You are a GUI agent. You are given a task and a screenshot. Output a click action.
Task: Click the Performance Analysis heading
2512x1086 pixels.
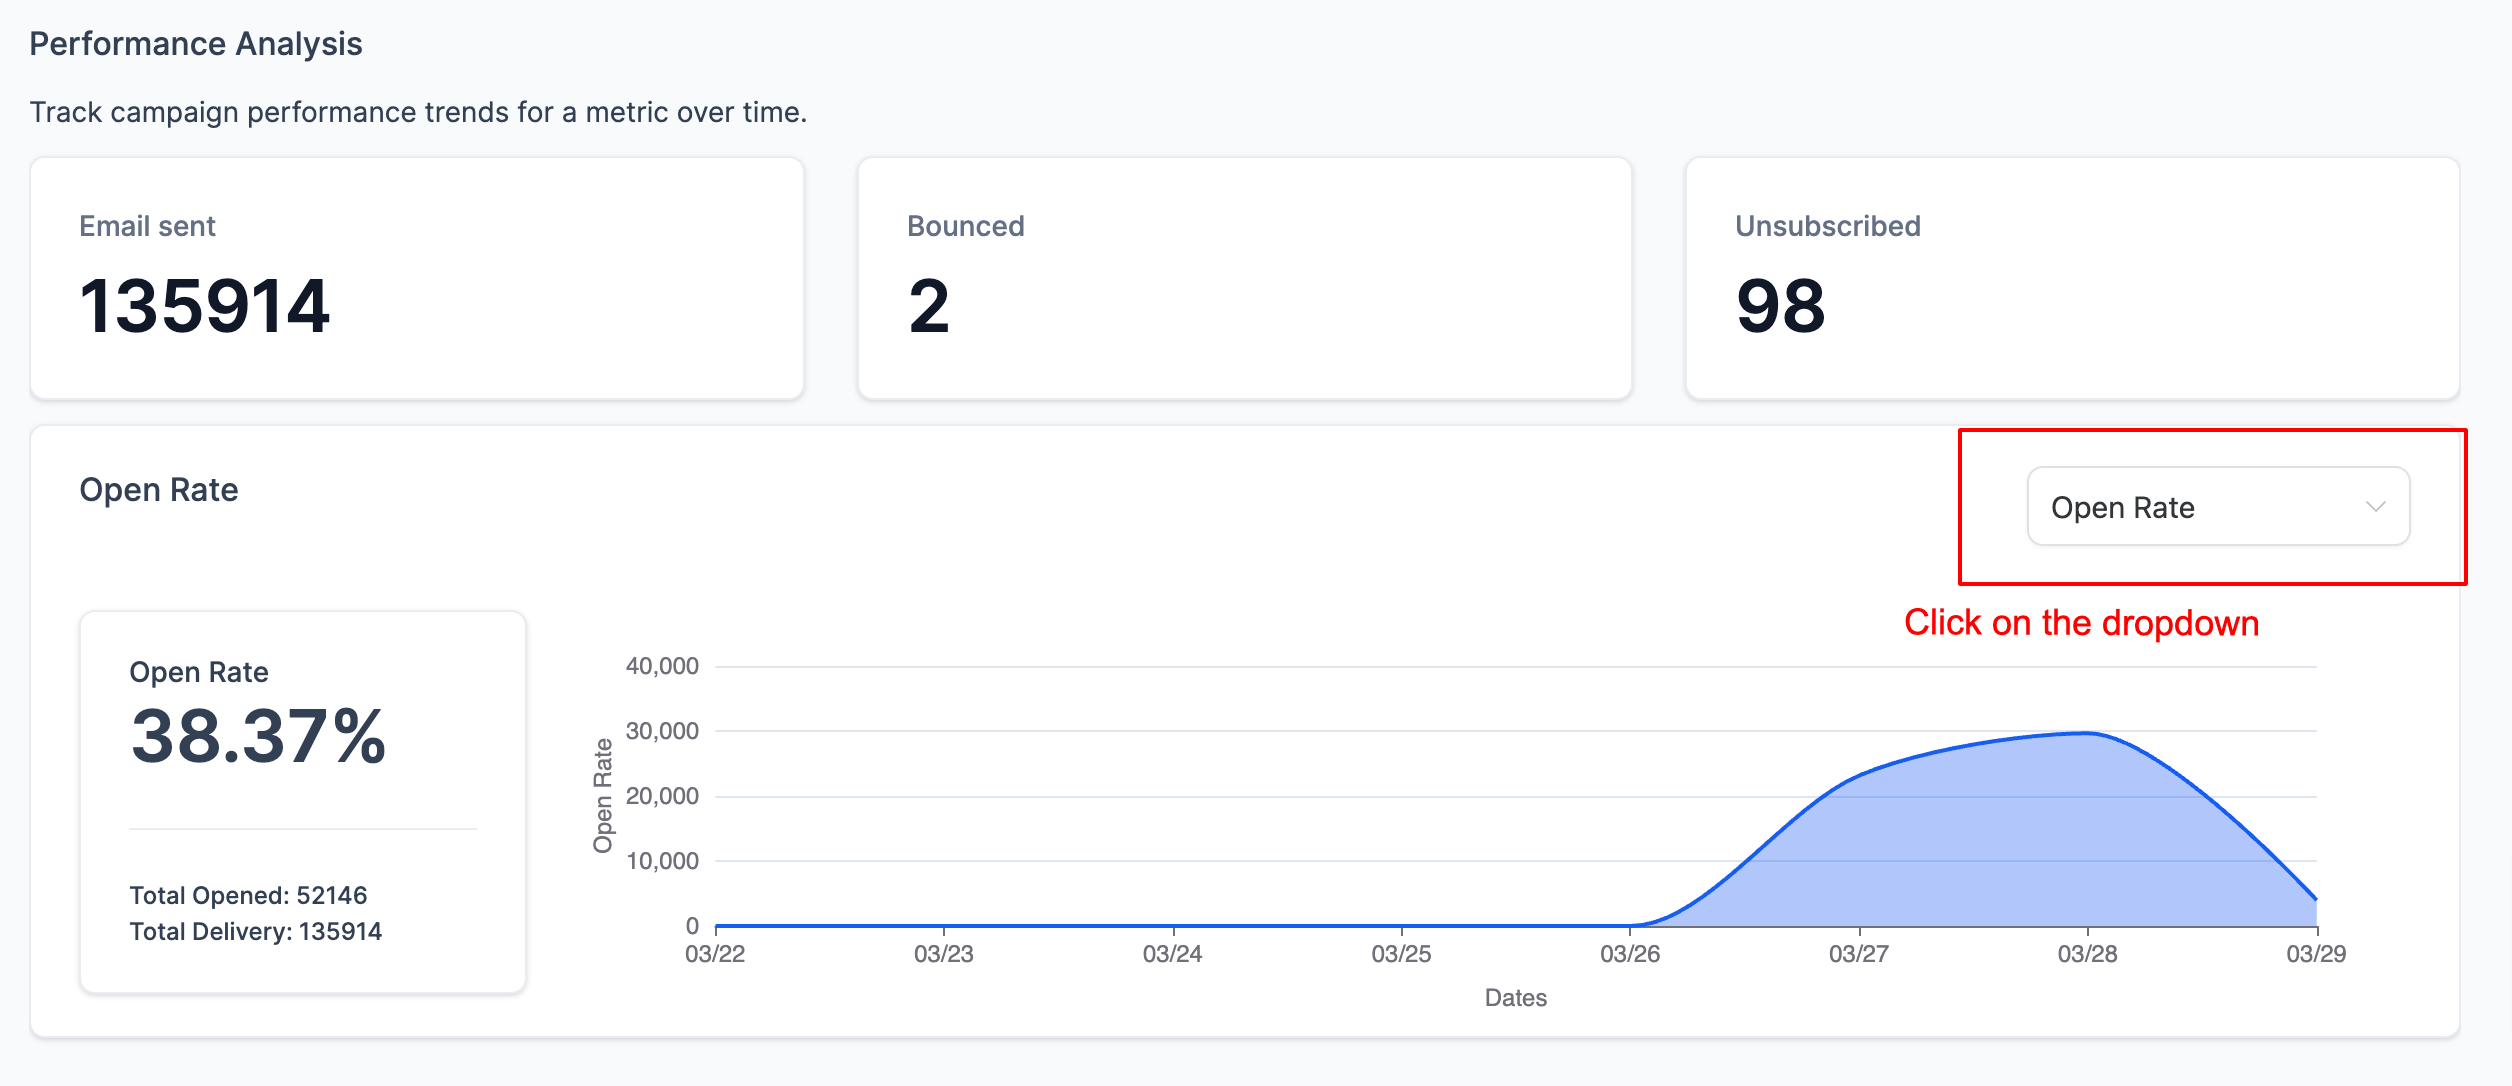(196, 44)
